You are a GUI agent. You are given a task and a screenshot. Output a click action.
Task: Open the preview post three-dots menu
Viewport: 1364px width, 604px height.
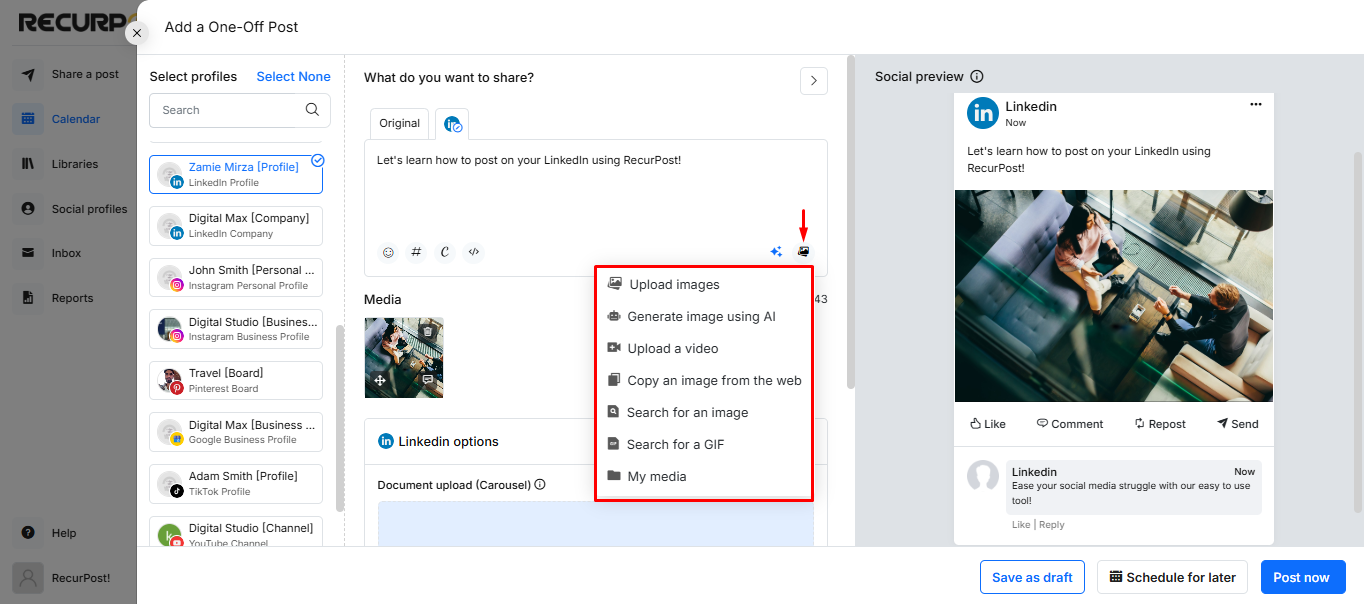tap(1256, 104)
